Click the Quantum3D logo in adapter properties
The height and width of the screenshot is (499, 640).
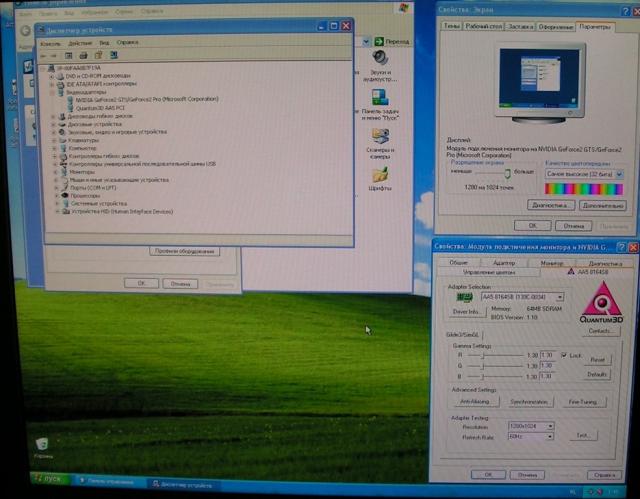point(601,302)
